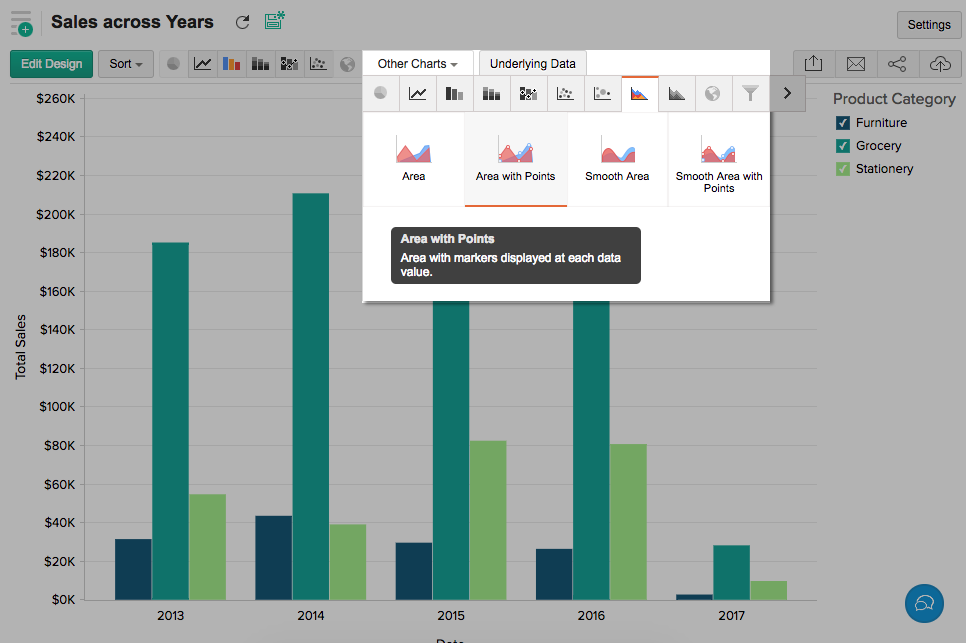The image size is (966, 643).
Task: Choose the Smooth Area chart option
Action: (x=617, y=159)
